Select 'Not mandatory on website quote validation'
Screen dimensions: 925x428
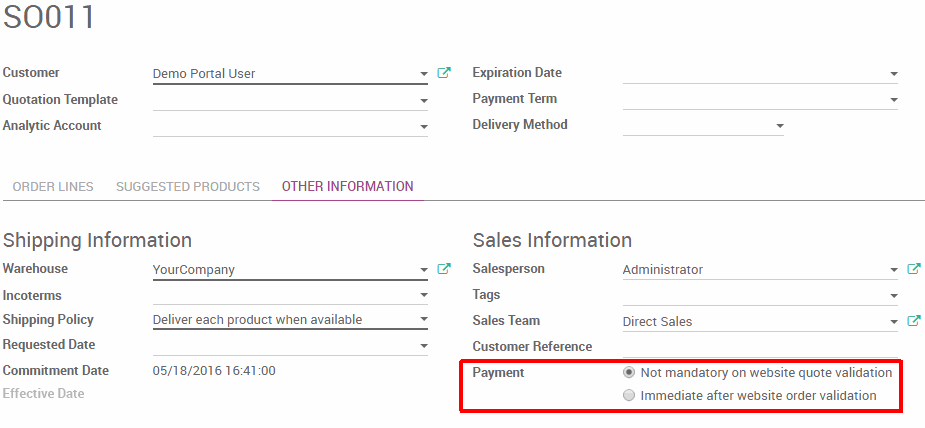tap(629, 372)
